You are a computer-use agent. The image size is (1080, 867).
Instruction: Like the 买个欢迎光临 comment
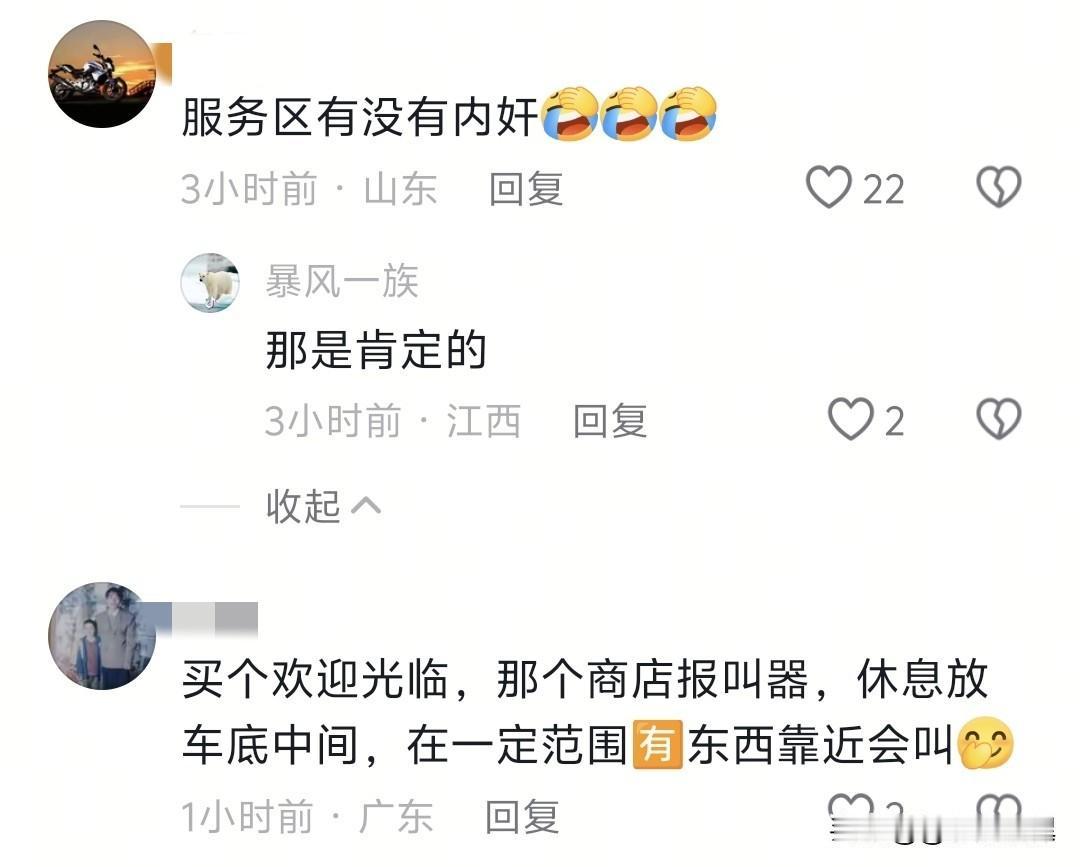pyautogui.click(x=850, y=811)
